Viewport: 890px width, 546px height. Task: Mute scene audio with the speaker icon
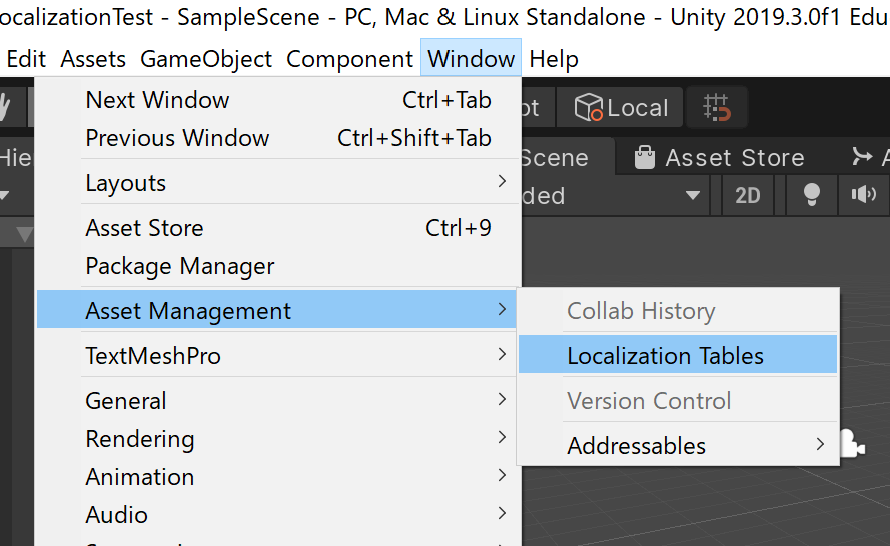pos(863,195)
